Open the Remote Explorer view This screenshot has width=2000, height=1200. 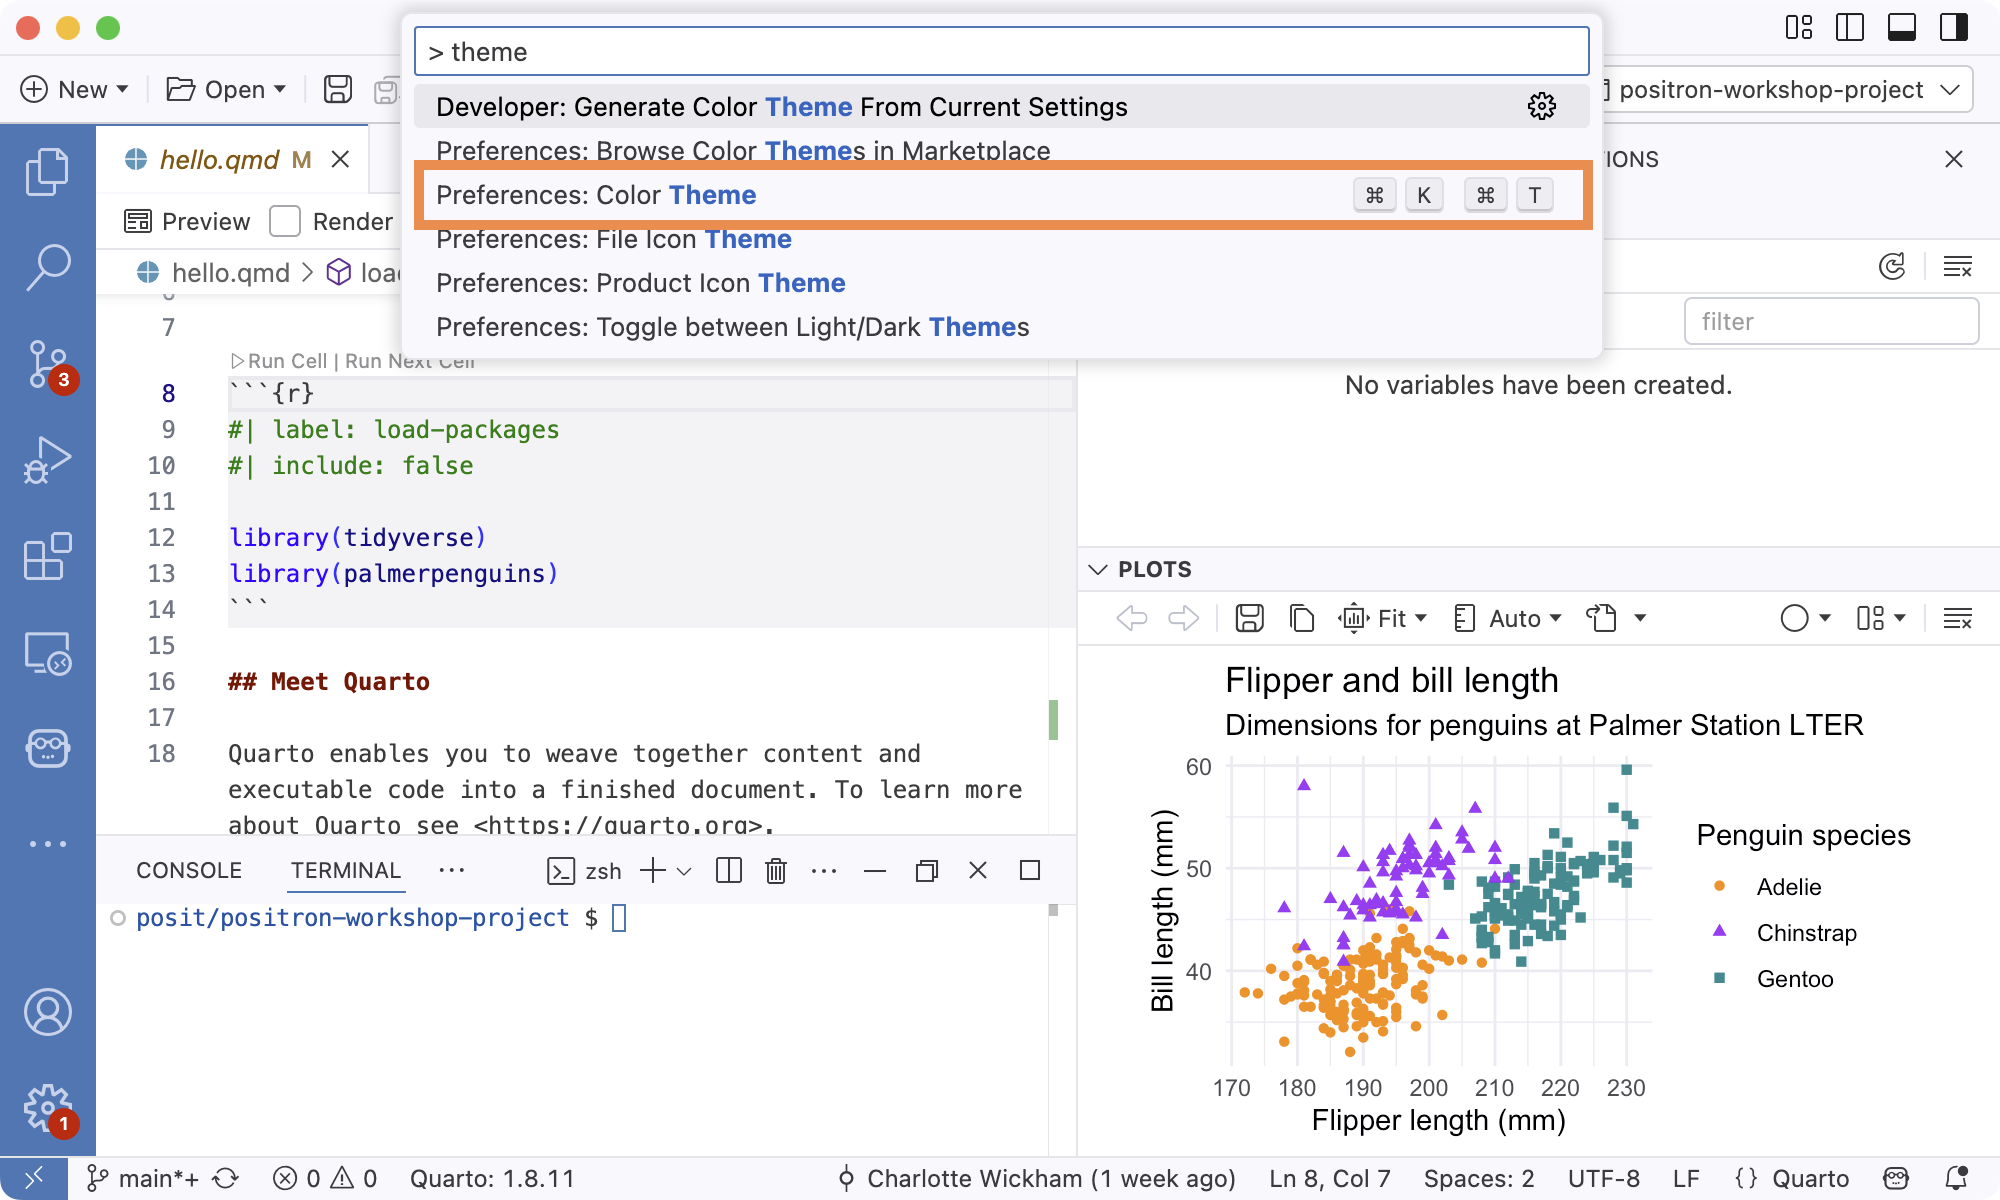[x=47, y=652]
